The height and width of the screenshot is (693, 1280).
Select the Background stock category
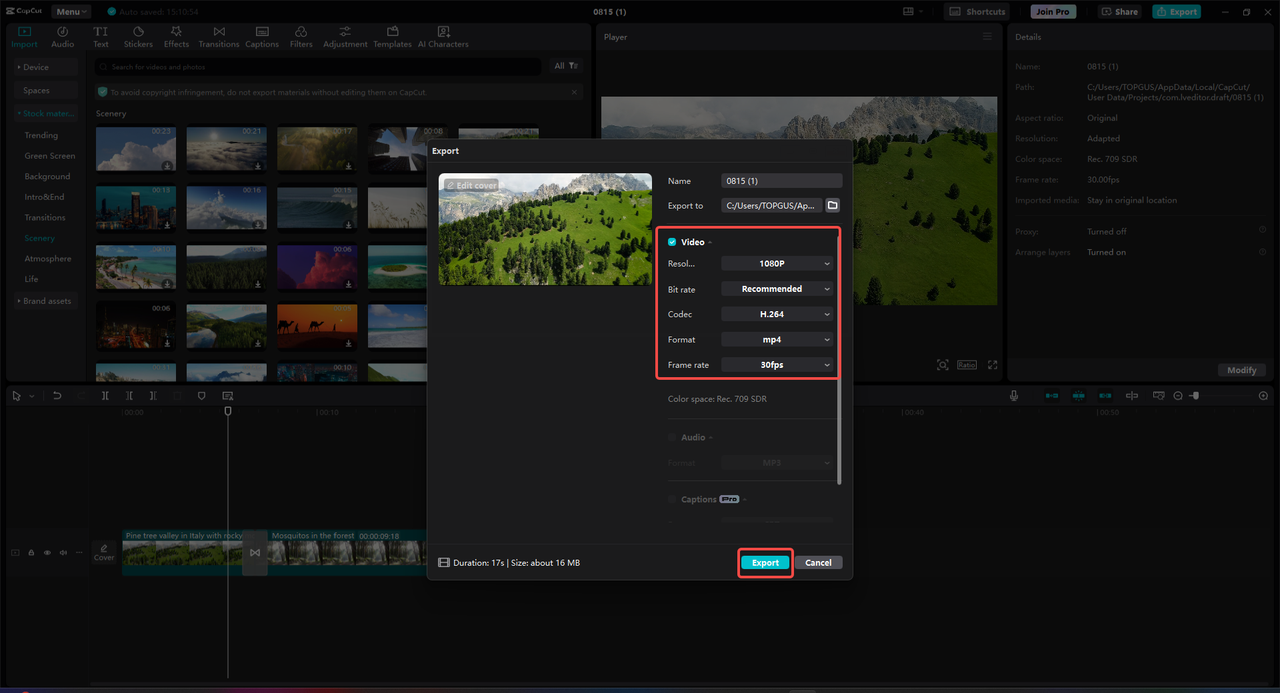pos(47,177)
